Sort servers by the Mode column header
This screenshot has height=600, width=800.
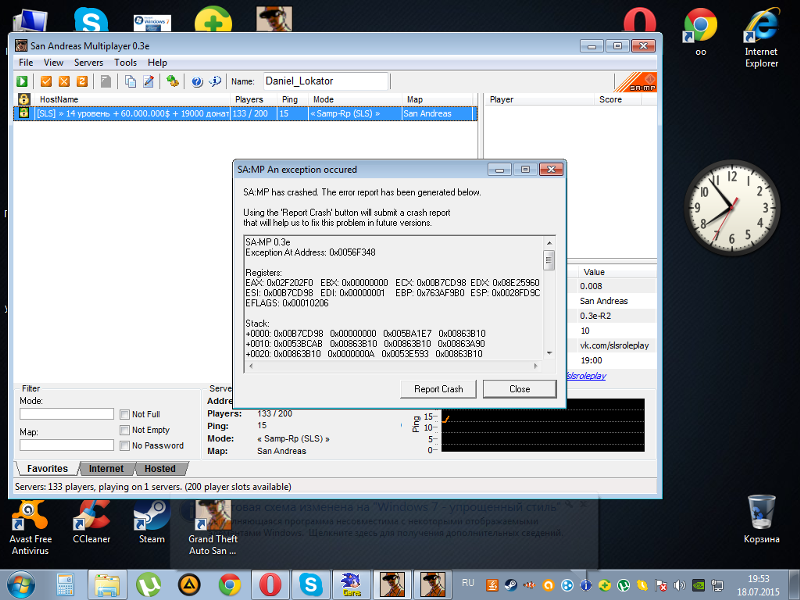tap(355, 99)
